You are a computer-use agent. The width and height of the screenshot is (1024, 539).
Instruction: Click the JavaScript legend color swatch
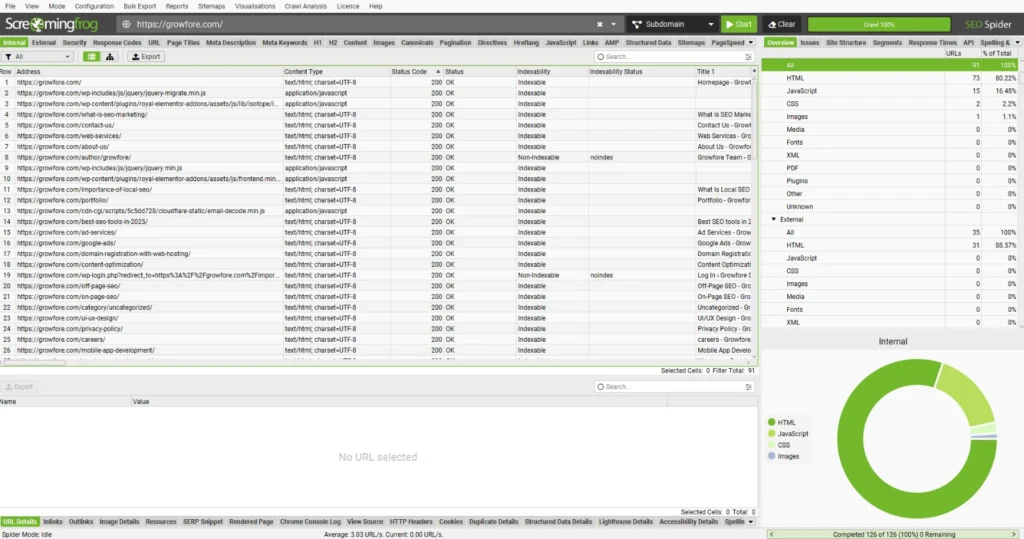click(771, 433)
